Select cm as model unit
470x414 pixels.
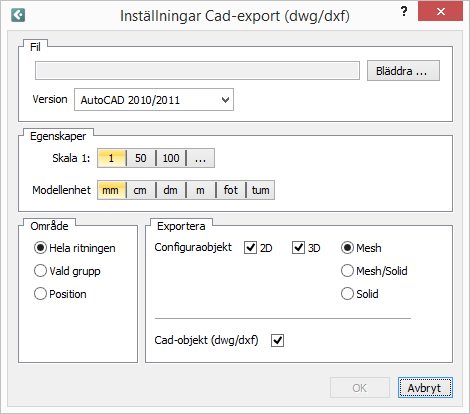pyautogui.click(x=140, y=190)
